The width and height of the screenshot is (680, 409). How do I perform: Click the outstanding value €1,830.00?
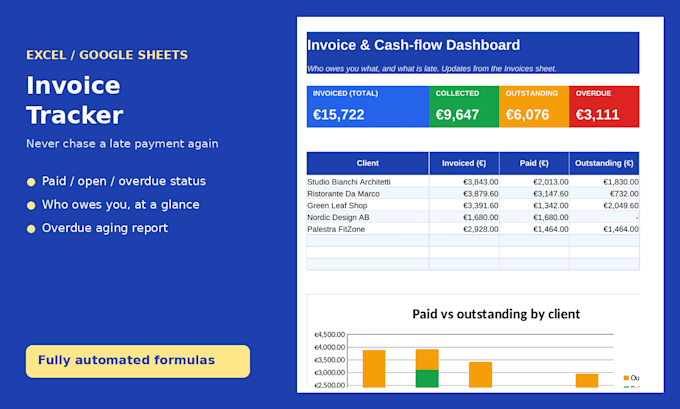coord(621,182)
